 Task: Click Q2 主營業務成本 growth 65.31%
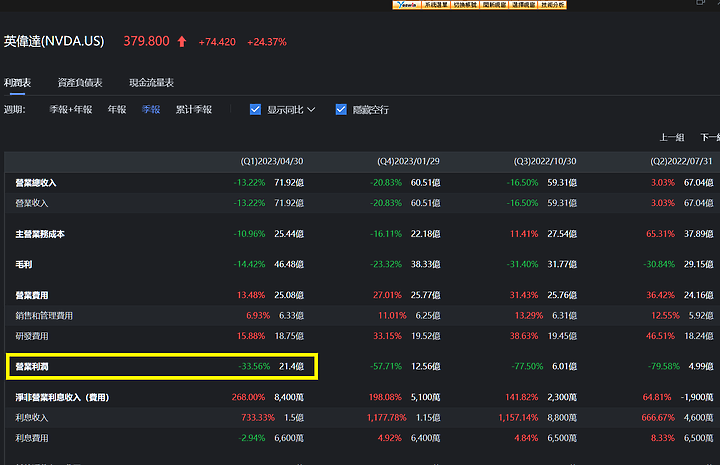[660, 234]
